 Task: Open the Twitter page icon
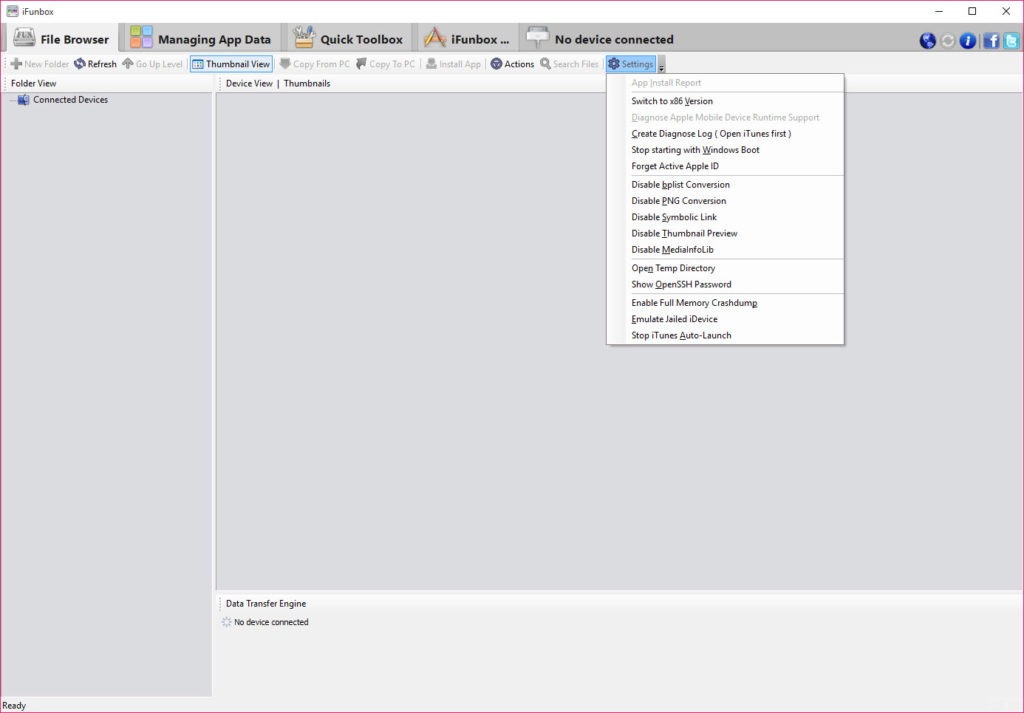pyautogui.click(x=1011, y=40)
